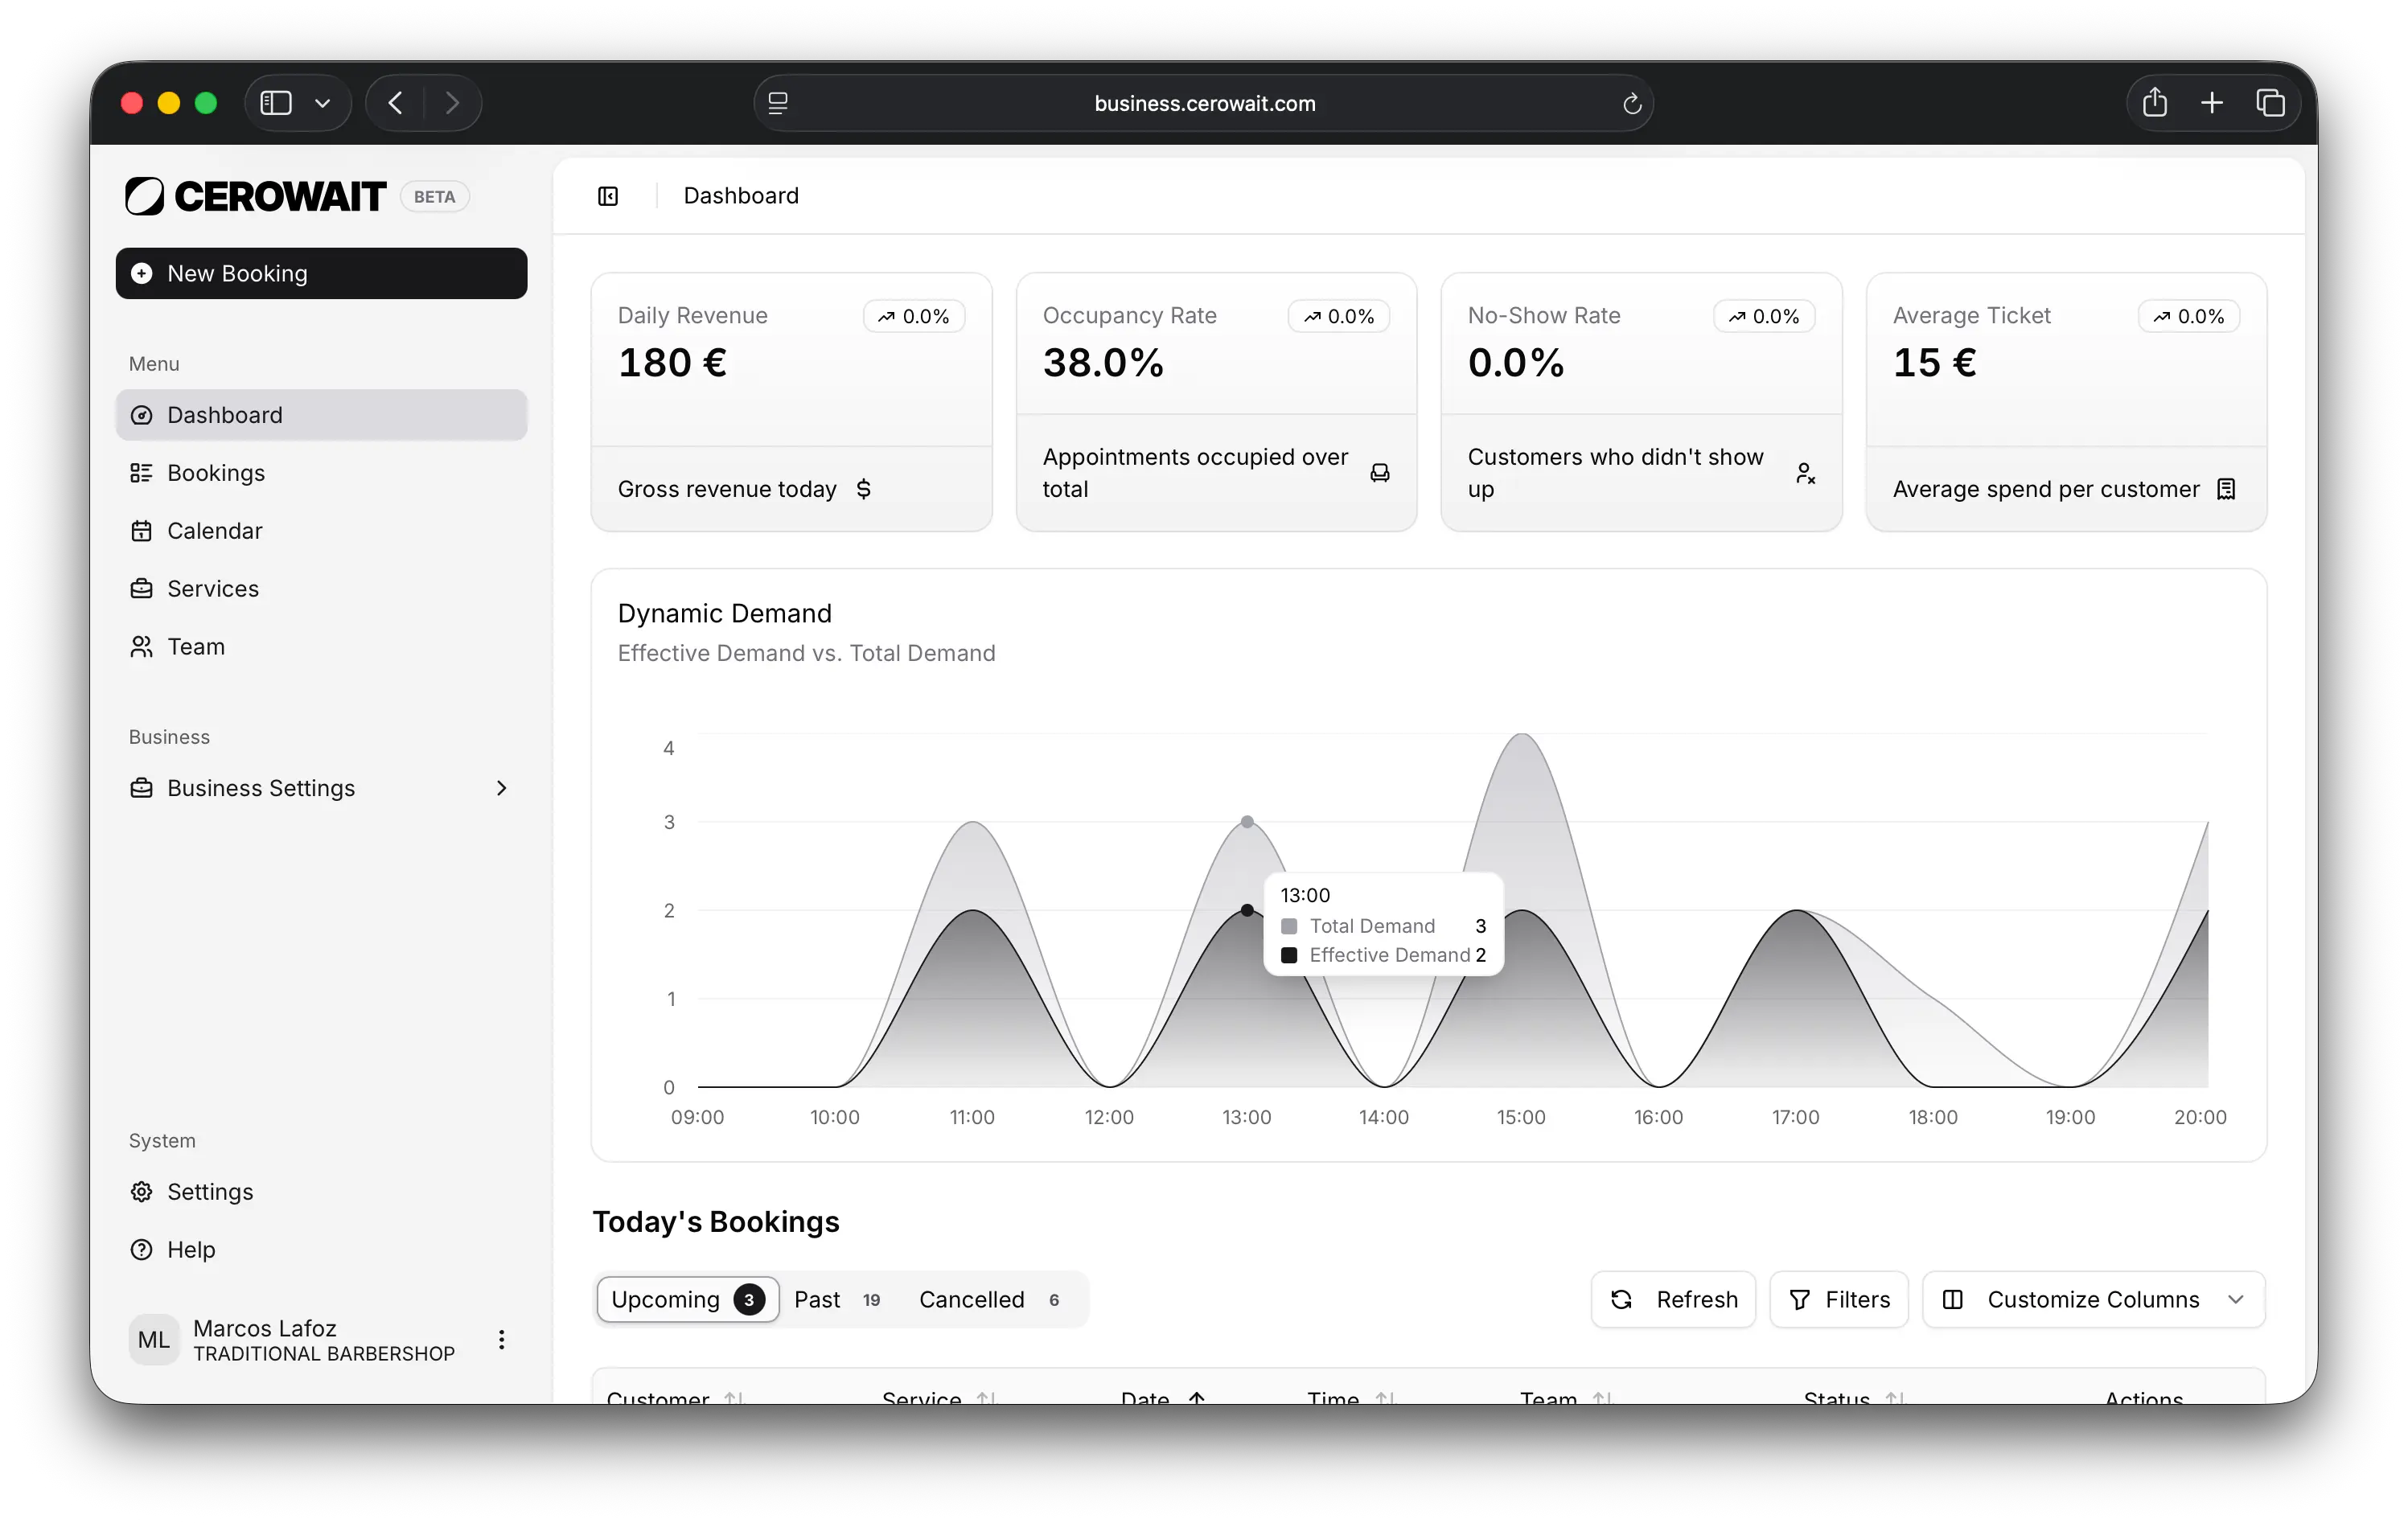Click the Upcoming bookings count badge
2408x1523 pixels.
tap(749, 1299)
